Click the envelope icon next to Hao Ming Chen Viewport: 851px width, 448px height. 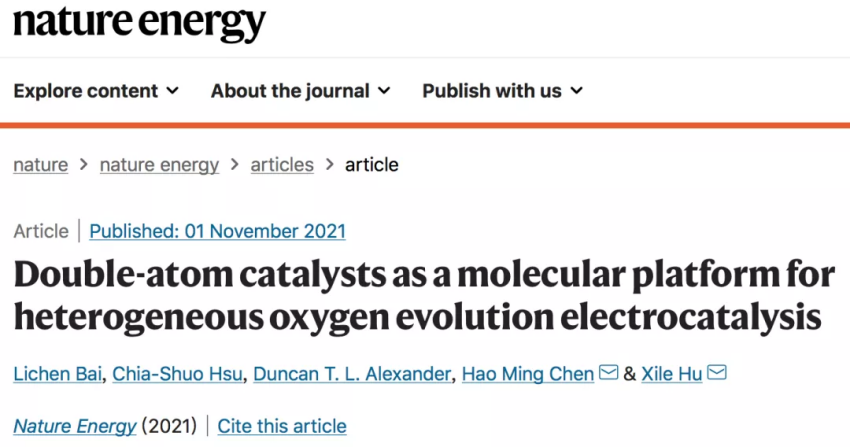[x=608, y=373]
